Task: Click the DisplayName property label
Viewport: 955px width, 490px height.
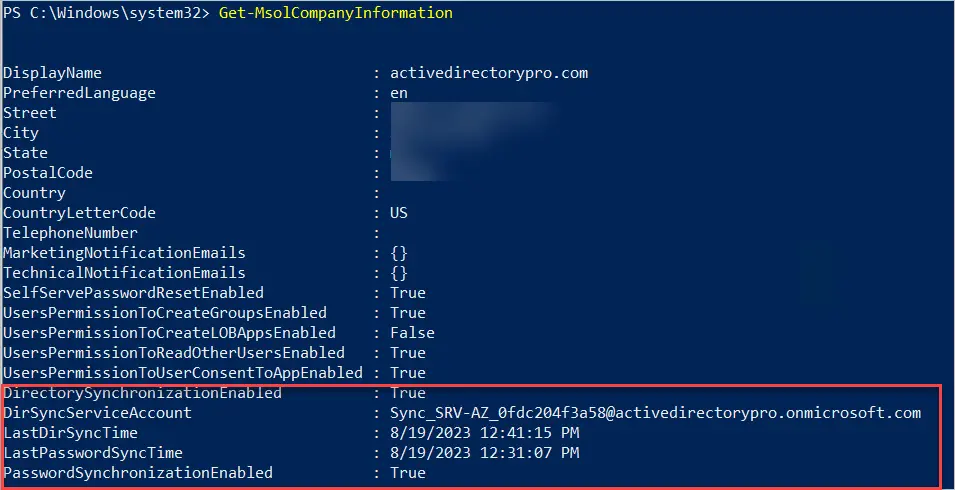Action: pyautogui.click(x=52, y=74)
